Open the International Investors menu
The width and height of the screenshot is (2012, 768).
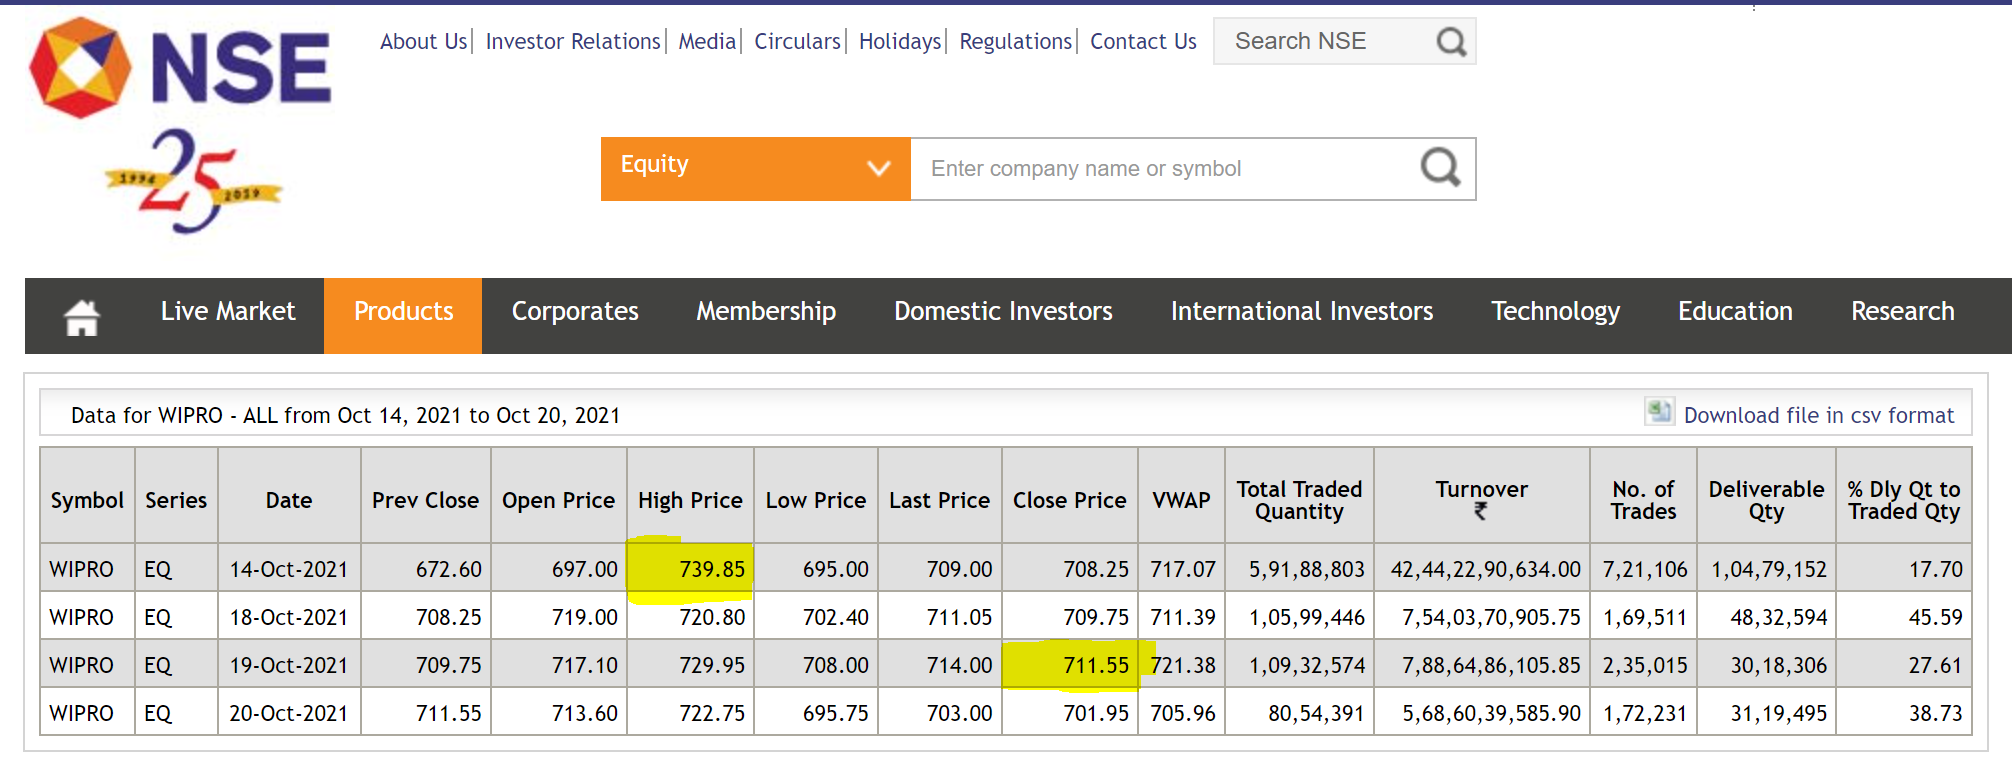point(1302,312)
